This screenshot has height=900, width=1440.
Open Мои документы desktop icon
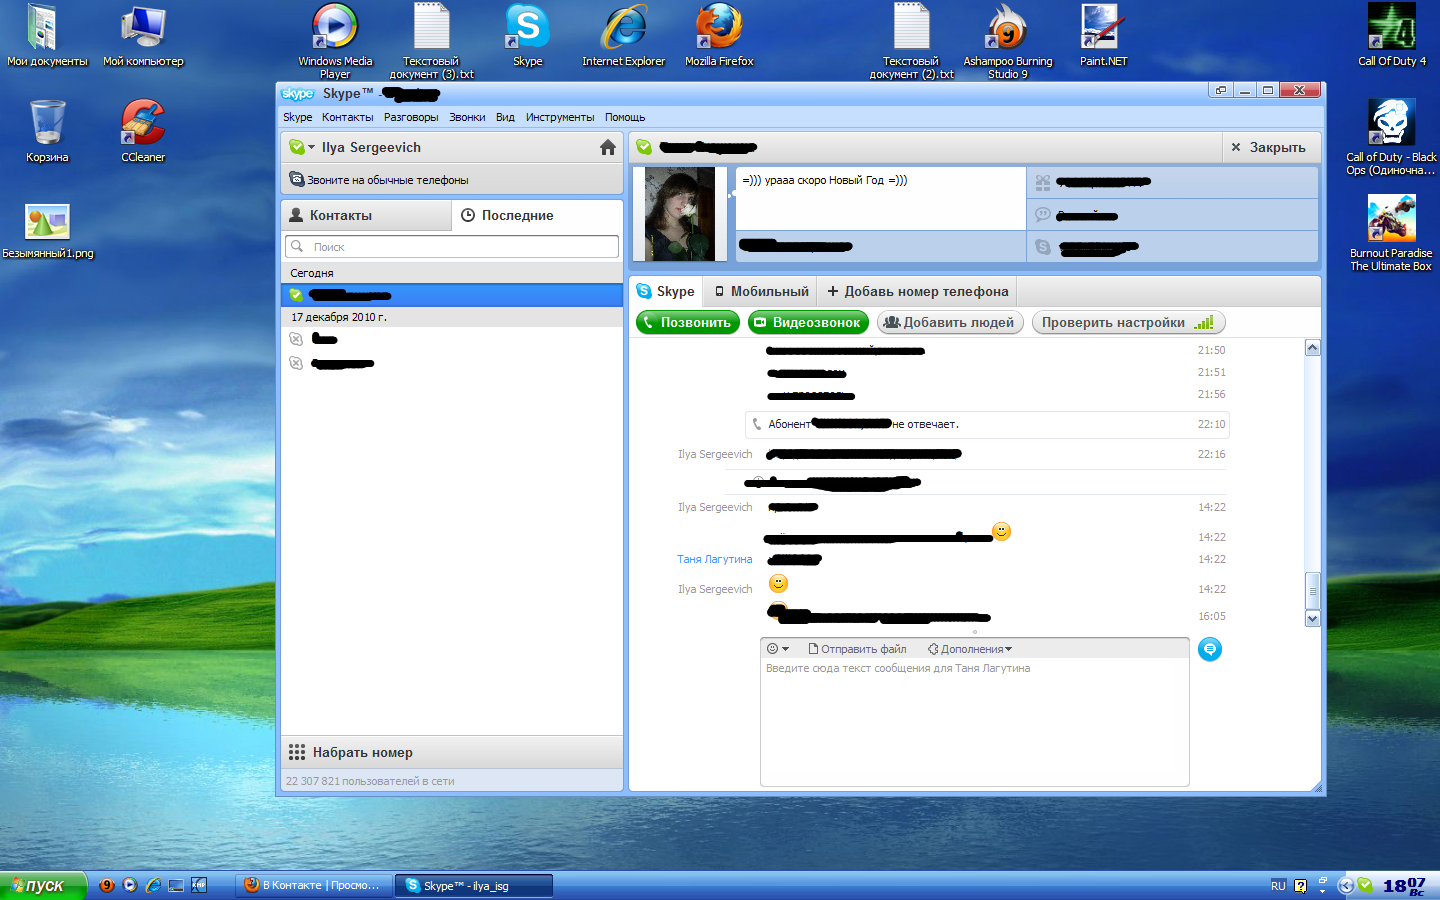pos(47,35)
